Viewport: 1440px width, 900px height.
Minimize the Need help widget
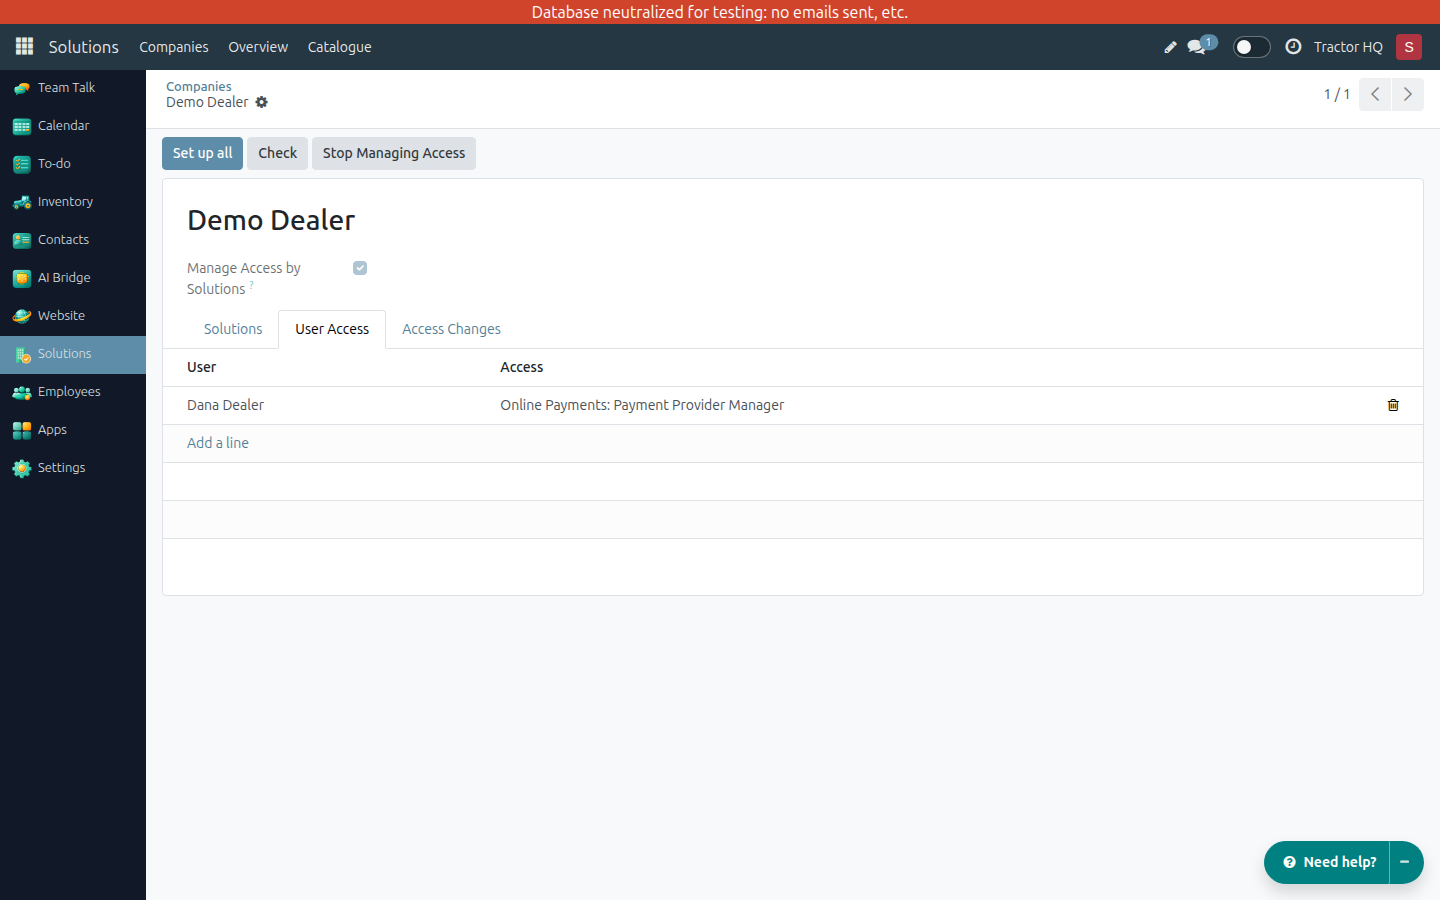point(1406,862)
